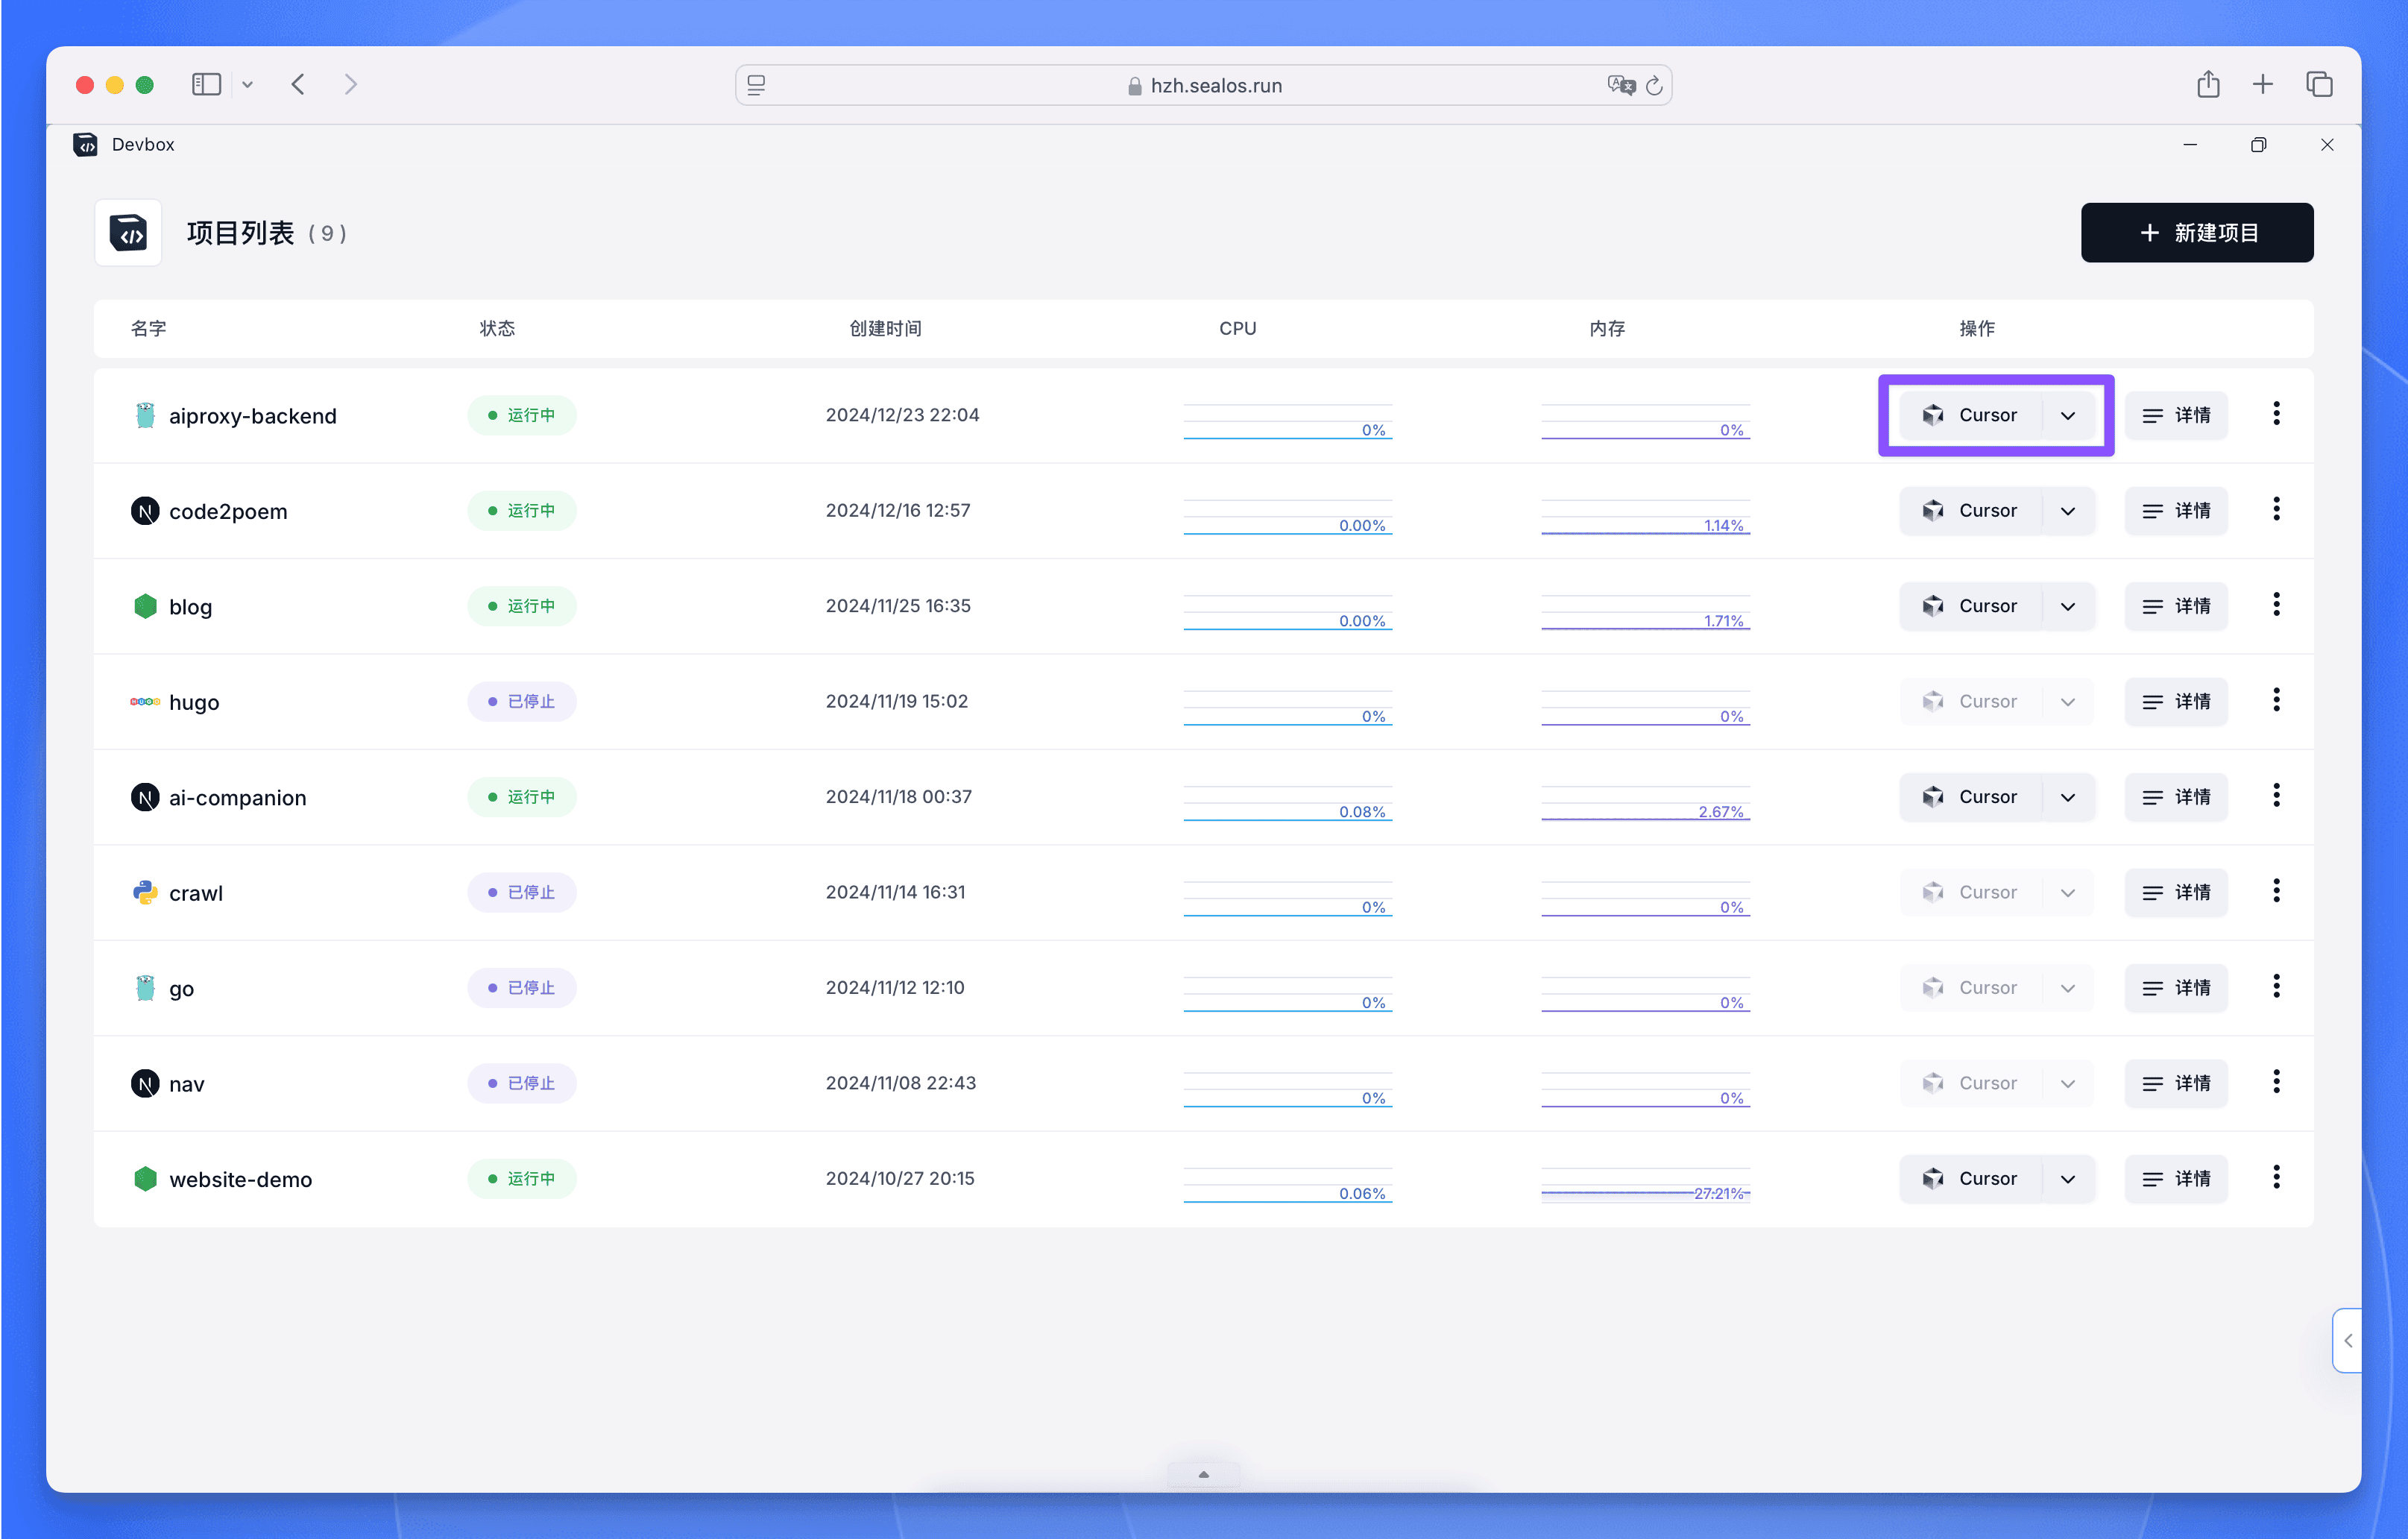Click the Devbox logo icon beside 项目列表
This screenshot has width=2408, height=1539.
pos(128,233)
